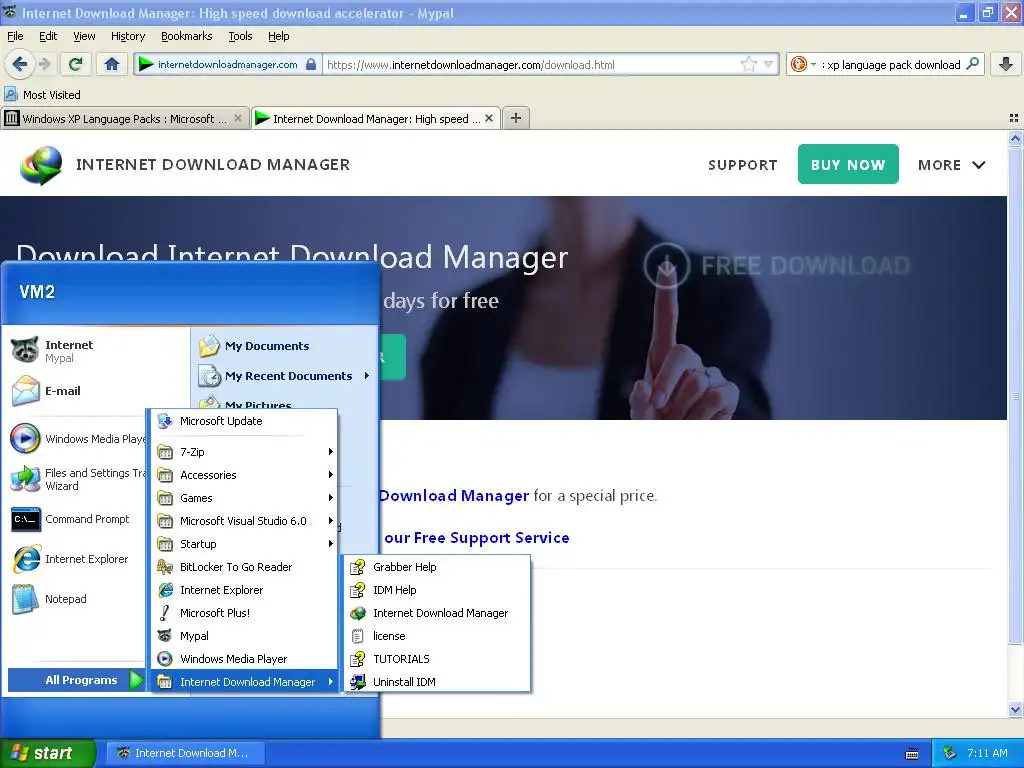
Task: Open TUTORIALS shortcut
Action: 437,659
